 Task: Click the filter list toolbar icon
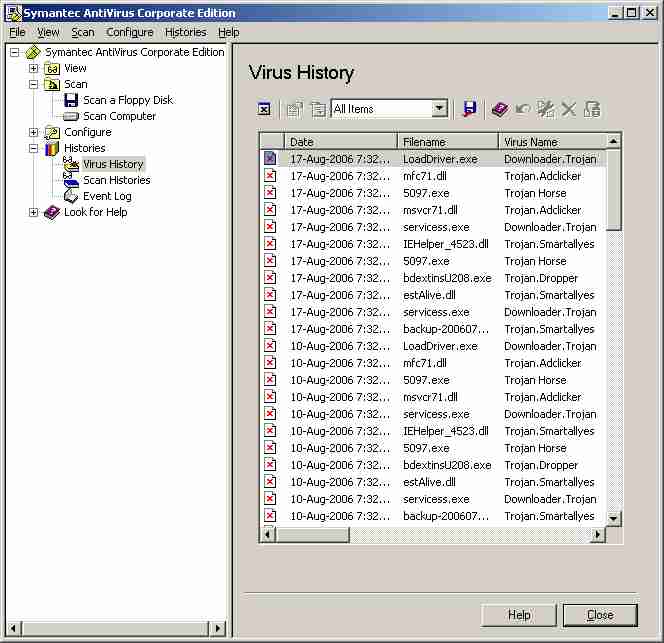(318, 109)
